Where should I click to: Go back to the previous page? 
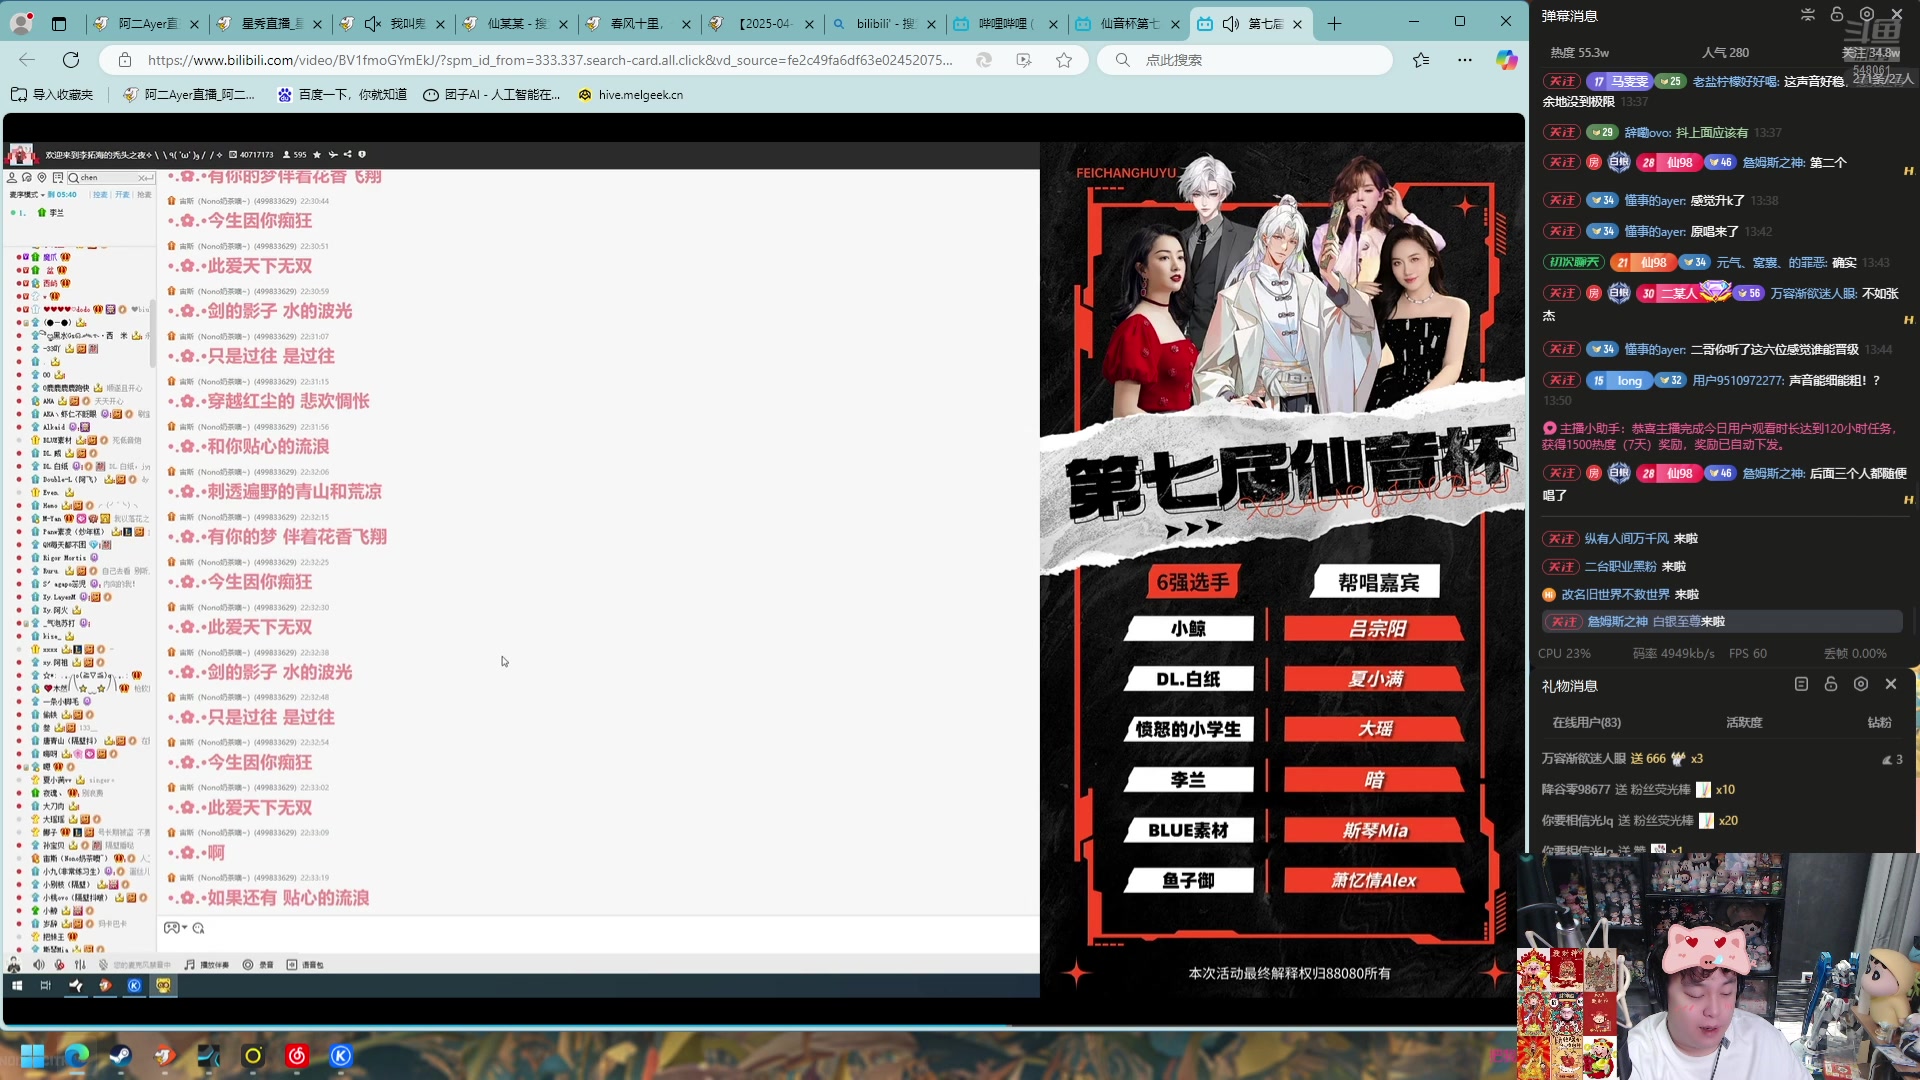(x=27, y=60)
